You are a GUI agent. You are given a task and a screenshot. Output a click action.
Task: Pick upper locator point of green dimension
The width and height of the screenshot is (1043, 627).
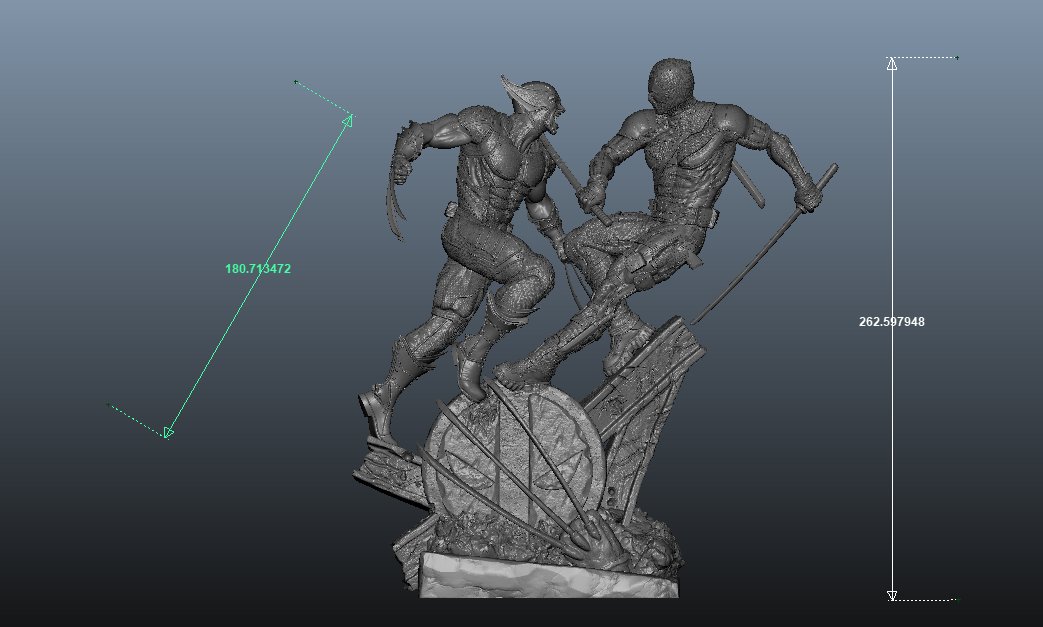click(295, 81)
